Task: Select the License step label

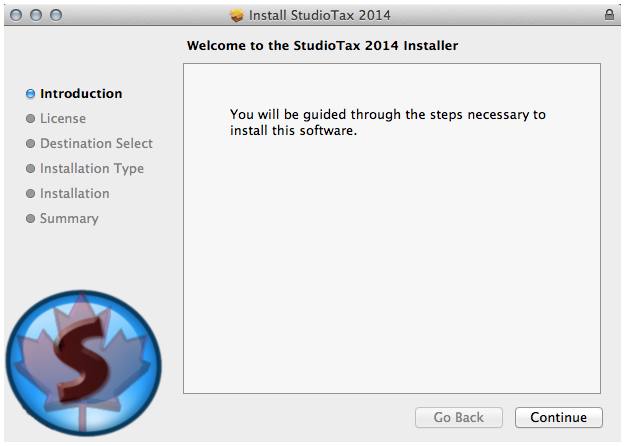Action: click(x=63, y=118)
